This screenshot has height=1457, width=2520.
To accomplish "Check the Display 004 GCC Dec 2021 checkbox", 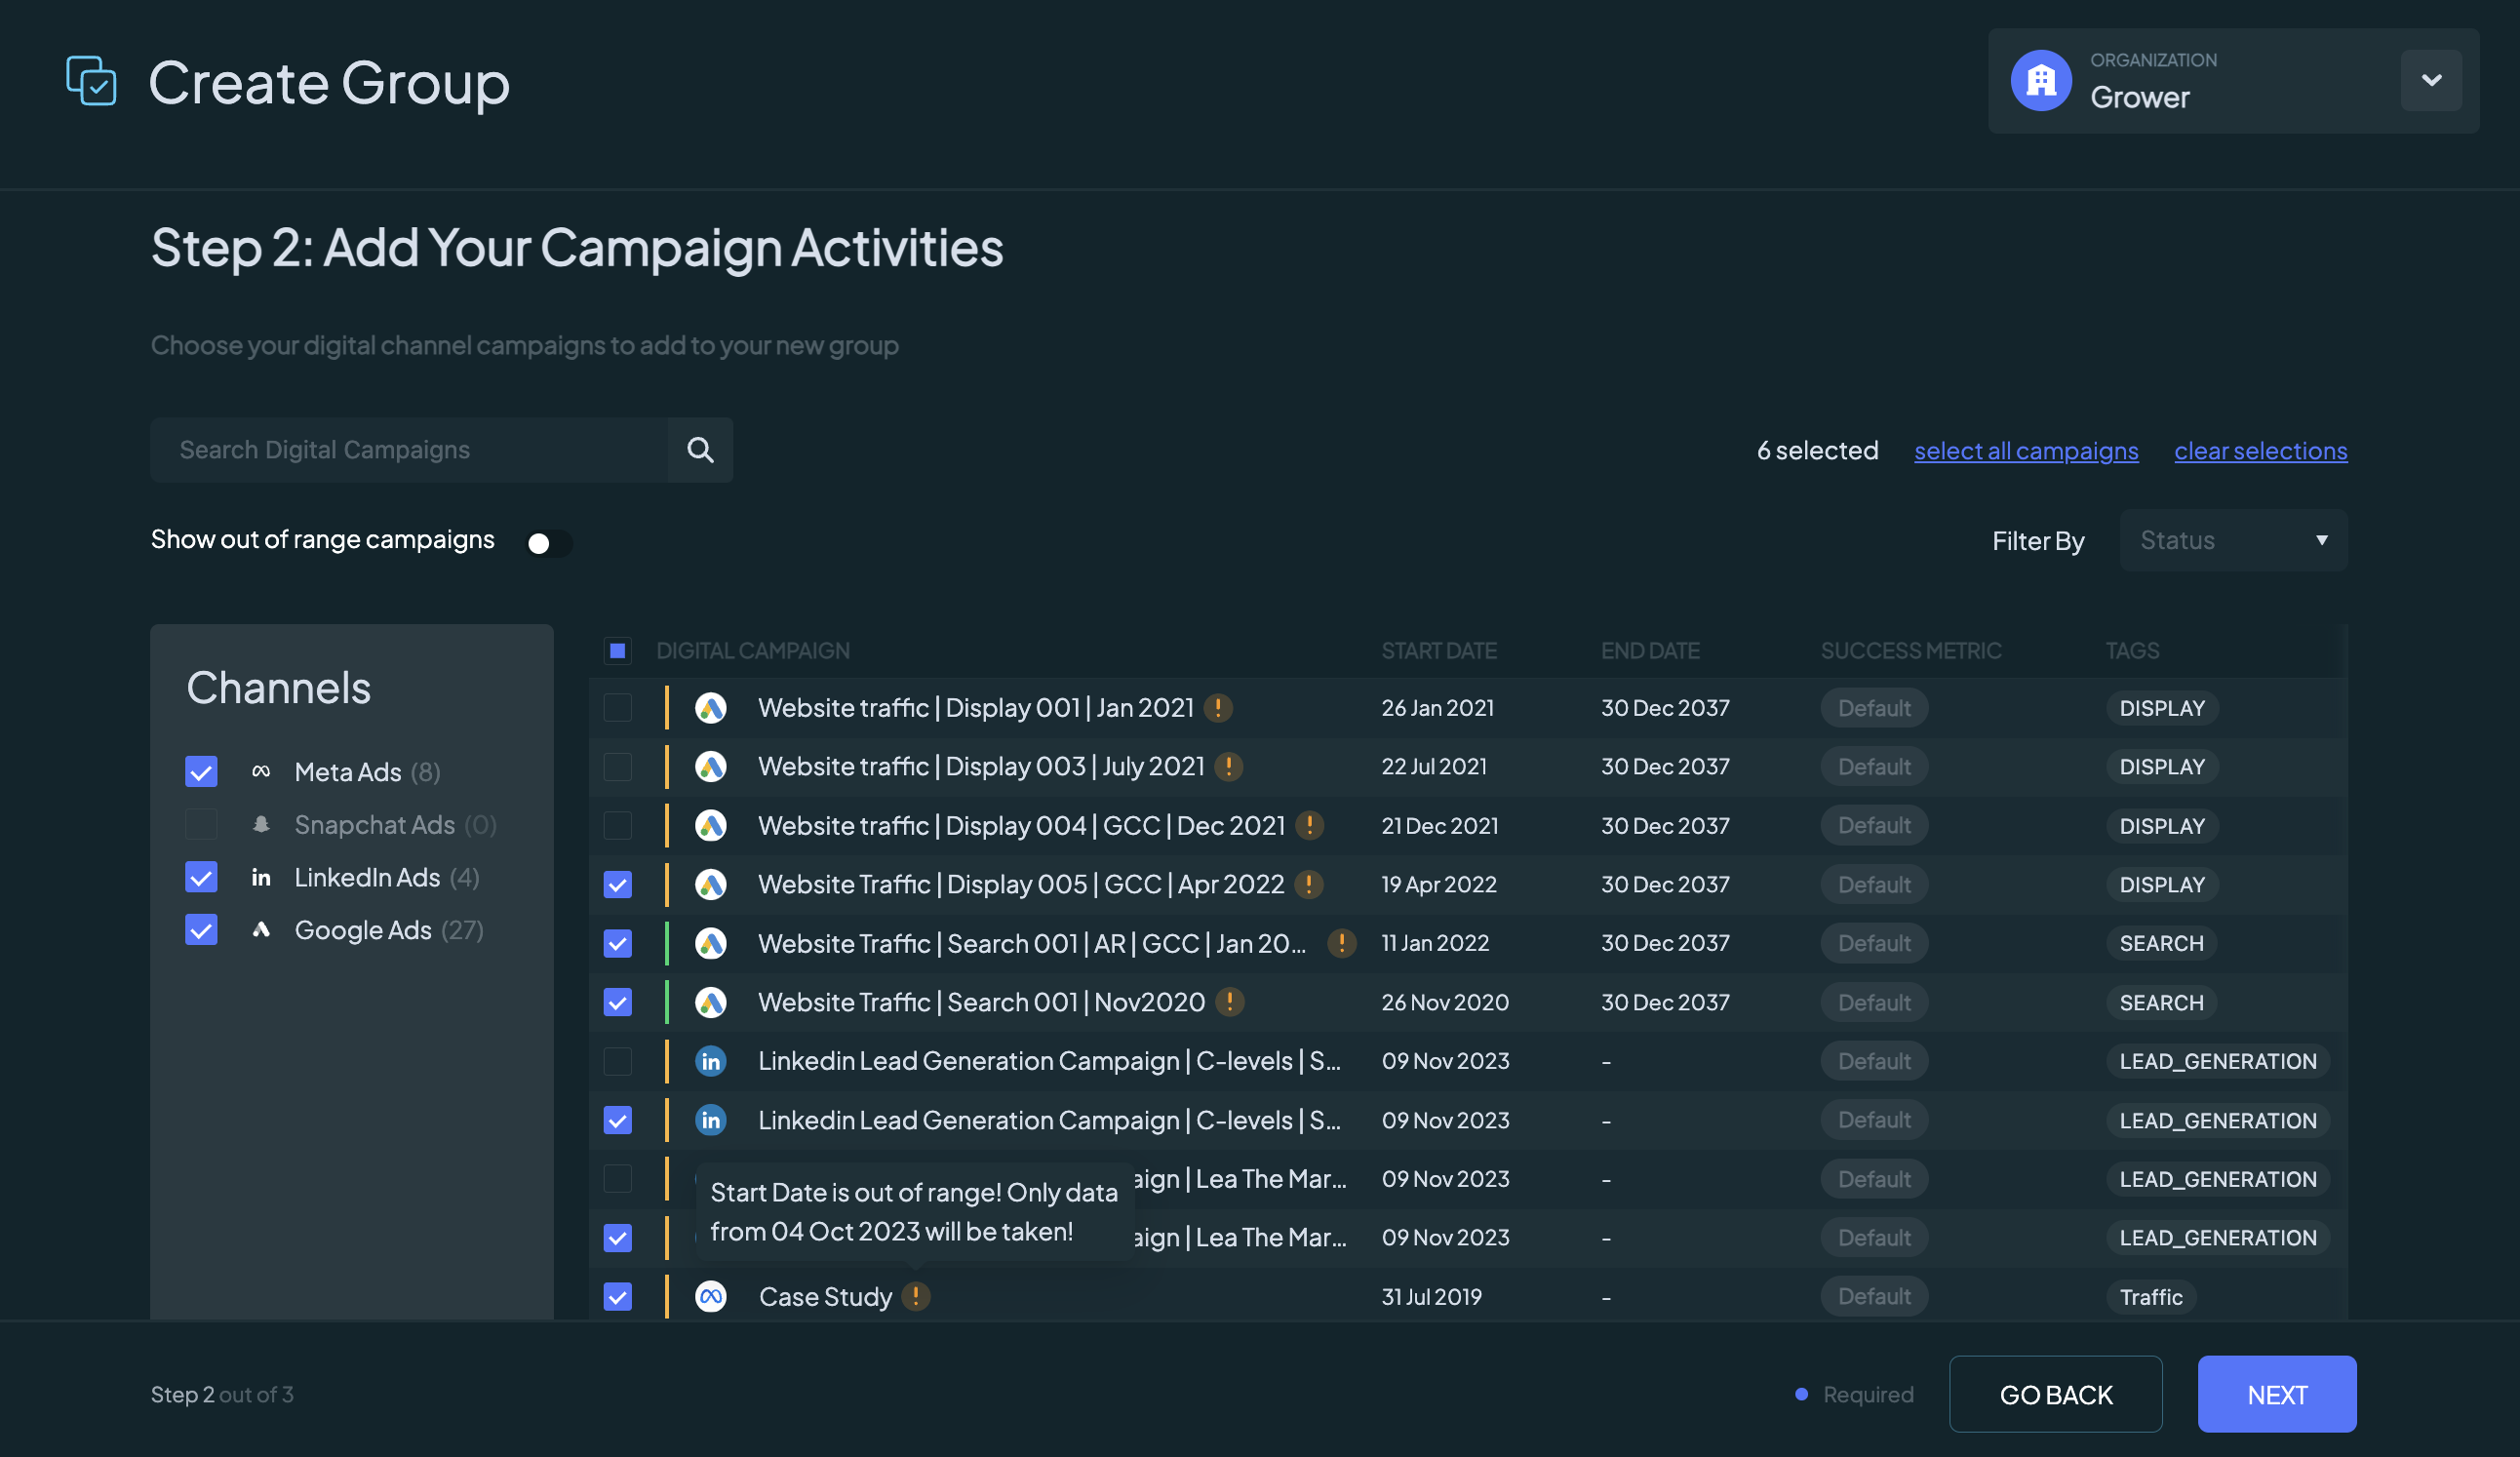I will pos(617,826).
